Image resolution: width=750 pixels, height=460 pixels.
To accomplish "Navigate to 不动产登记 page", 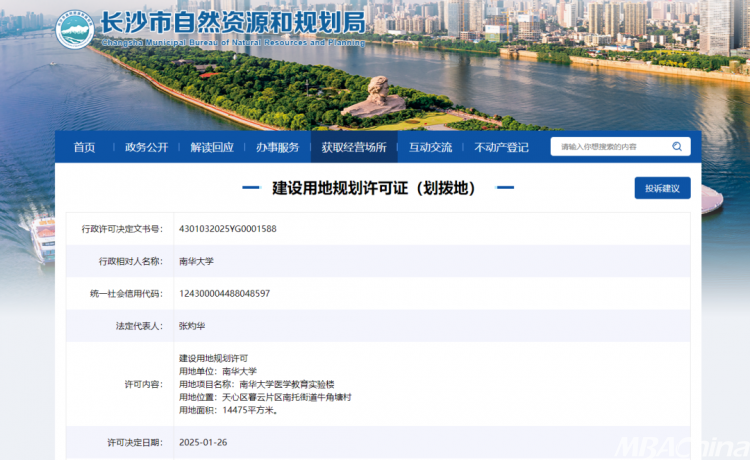I will click(501, 147).
